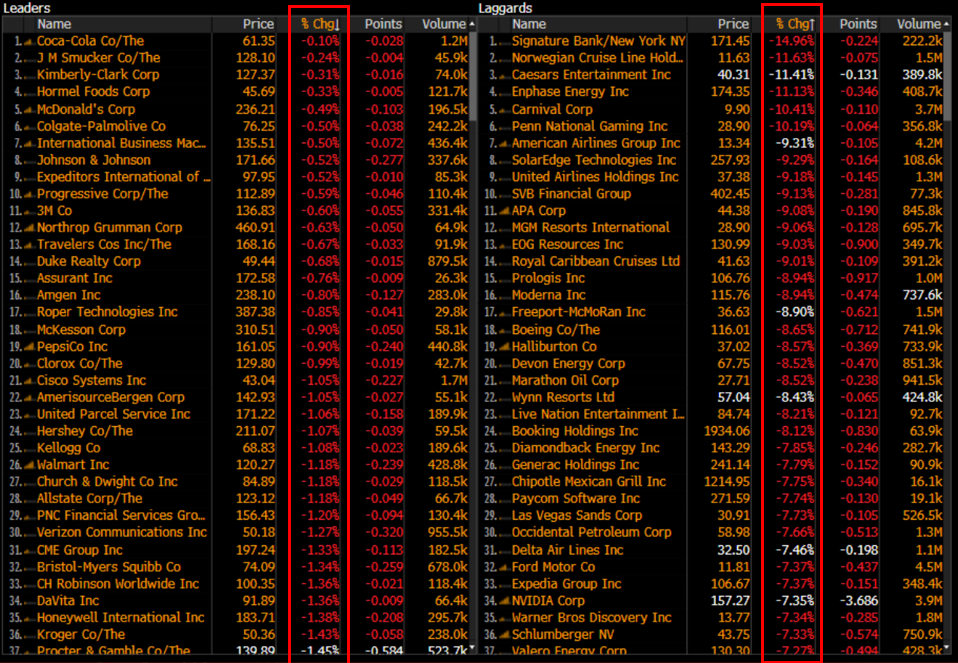Screen dimensions: 958x663
Task: Click the bar icon beside Schlumberger NV
Action: (x=505, y=635)
